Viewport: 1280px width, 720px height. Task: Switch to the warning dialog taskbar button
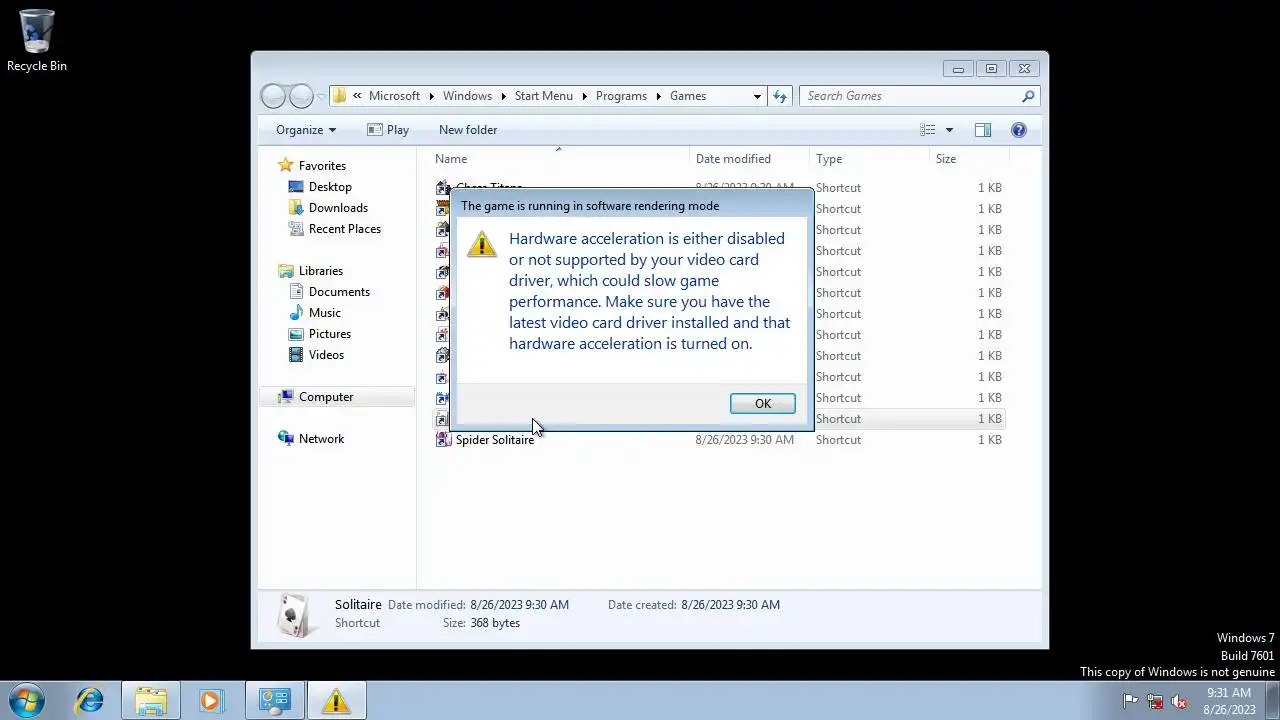coord(336,700)
